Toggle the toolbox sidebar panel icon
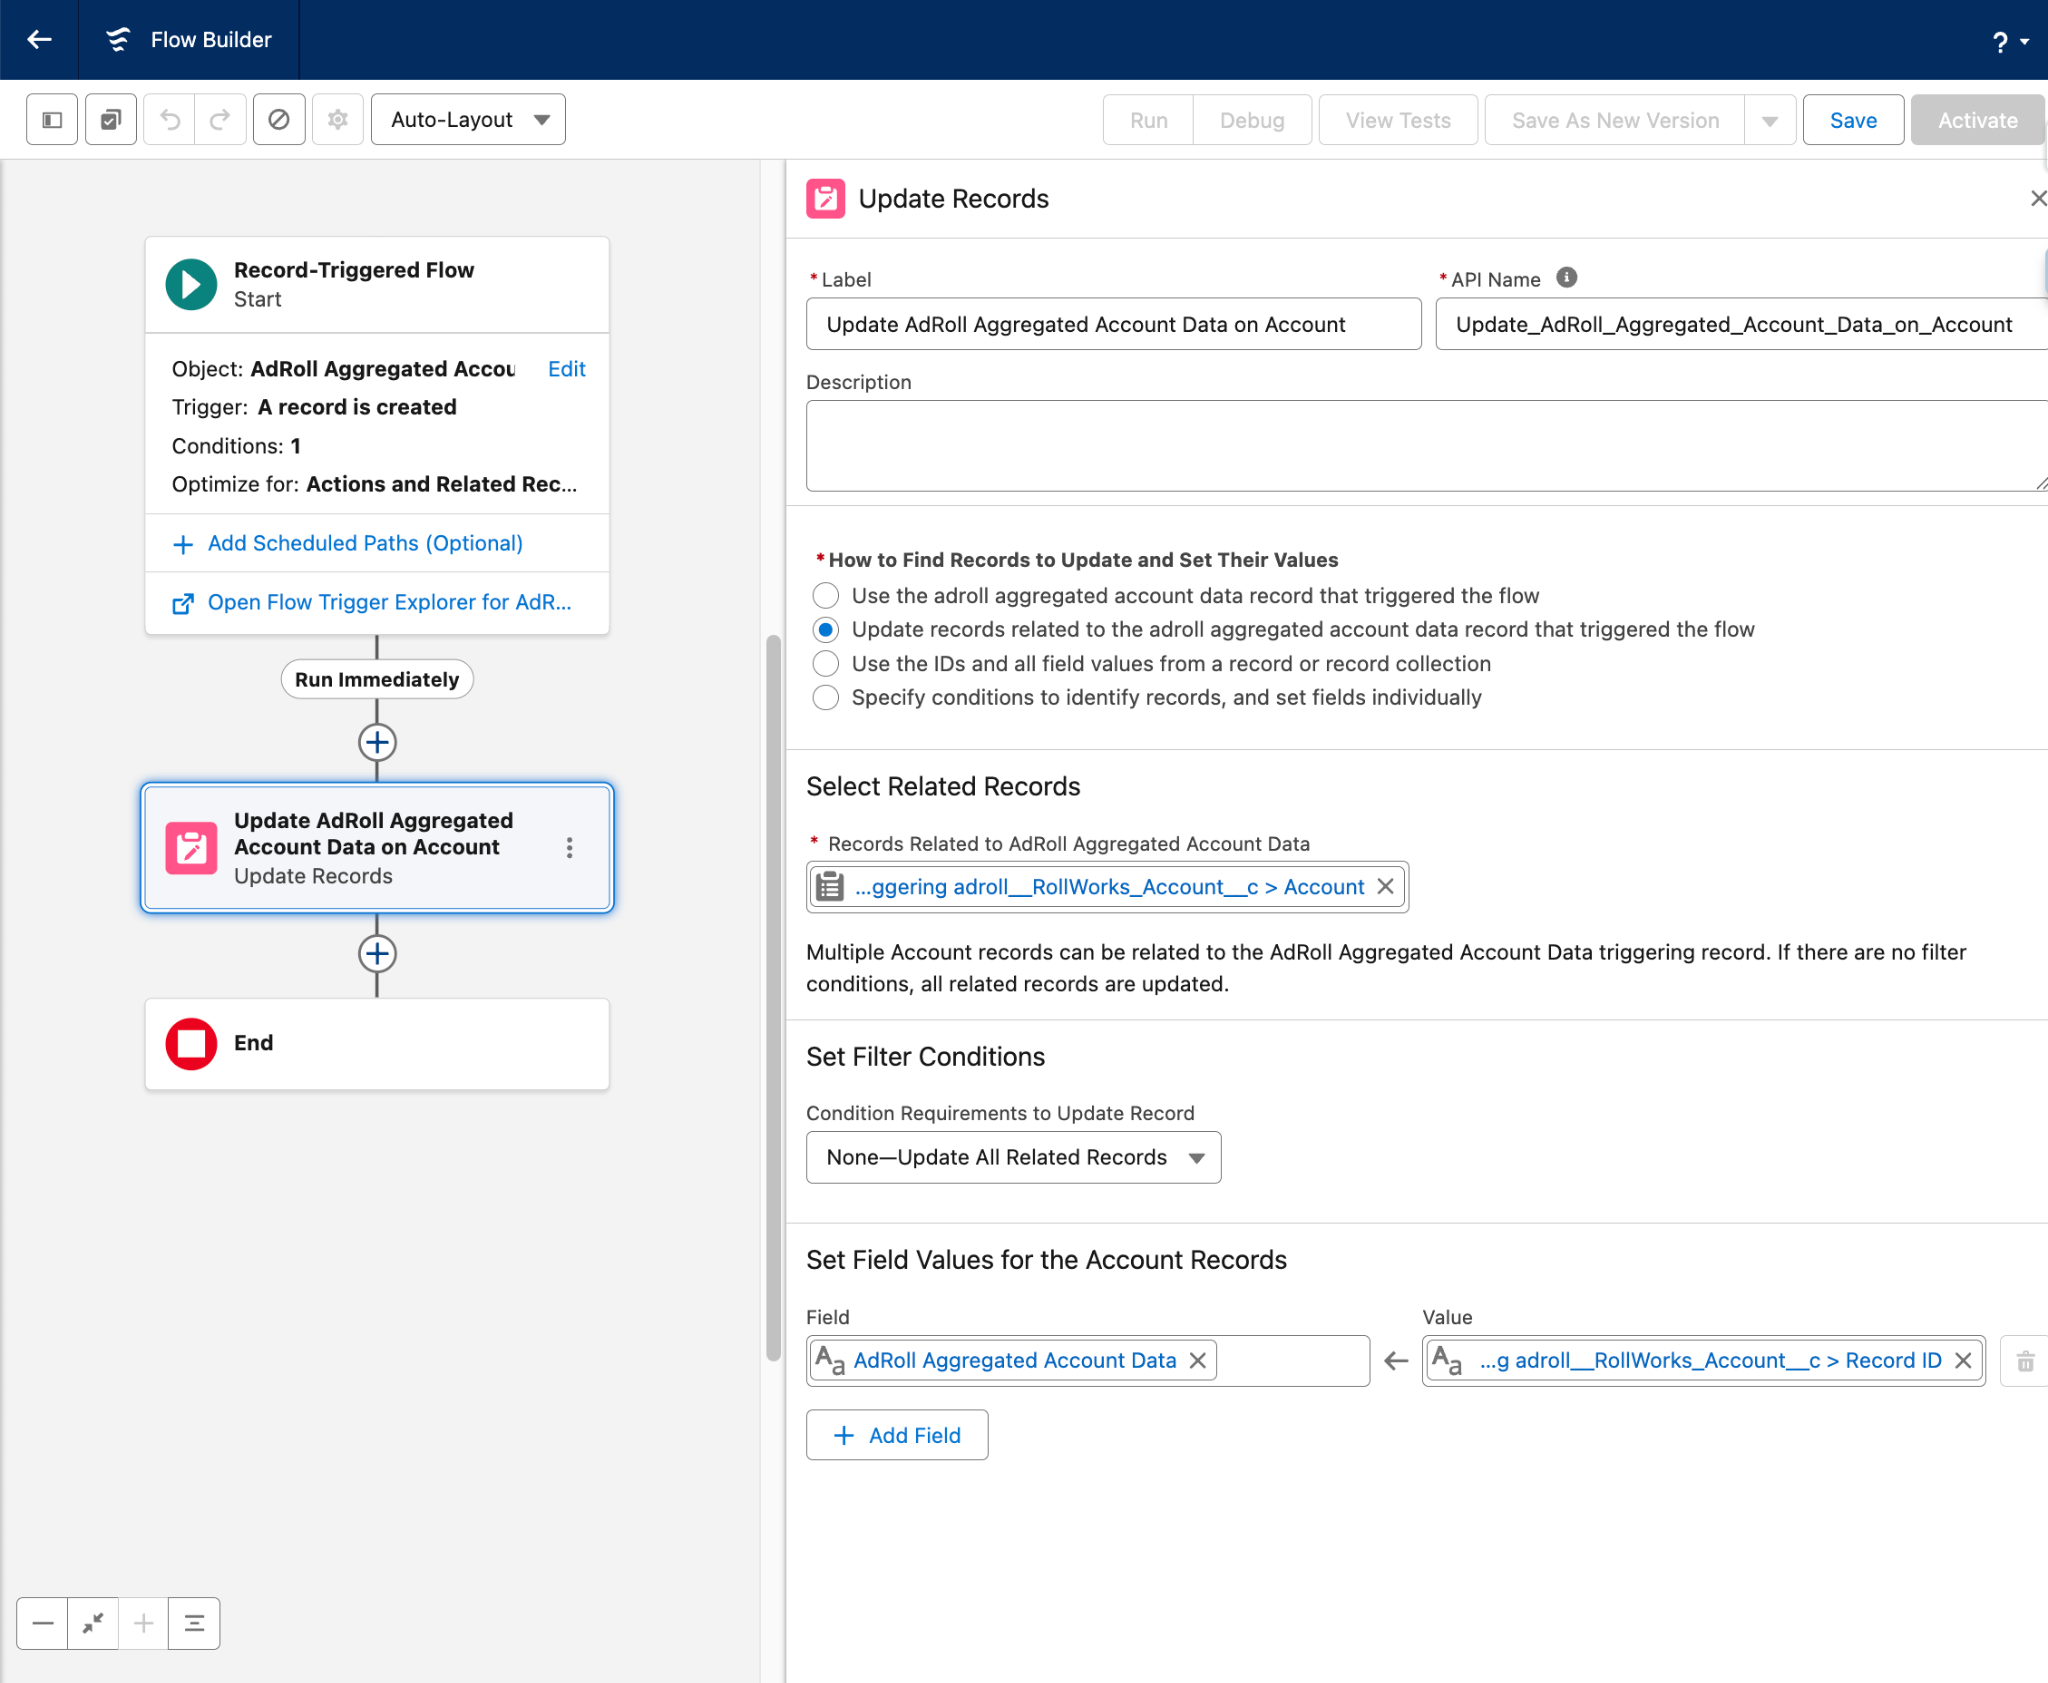Image resolution: width=2048 pixels, height=1683 pixels. point(52,120)
